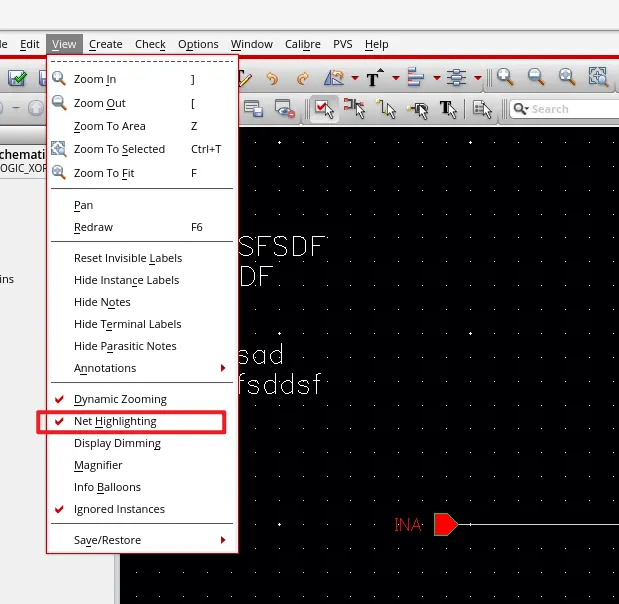
Task: Select Hide Parasitic Notes
Action: click(x=142, y=346)
